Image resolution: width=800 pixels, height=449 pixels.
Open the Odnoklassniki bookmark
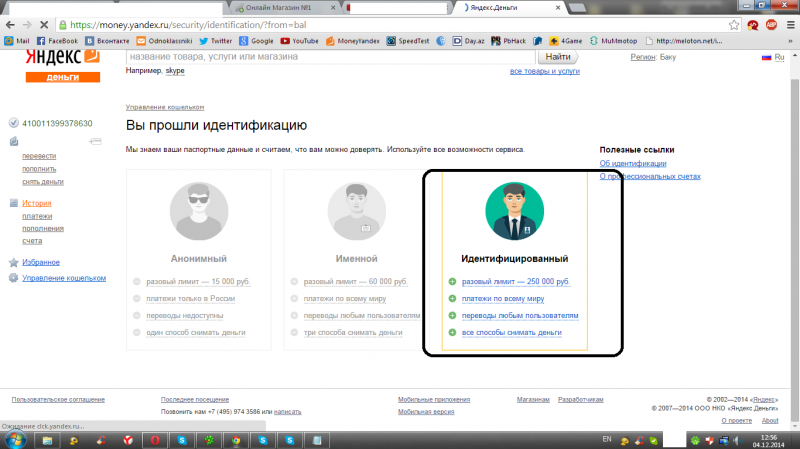click(x=164, y=41)
